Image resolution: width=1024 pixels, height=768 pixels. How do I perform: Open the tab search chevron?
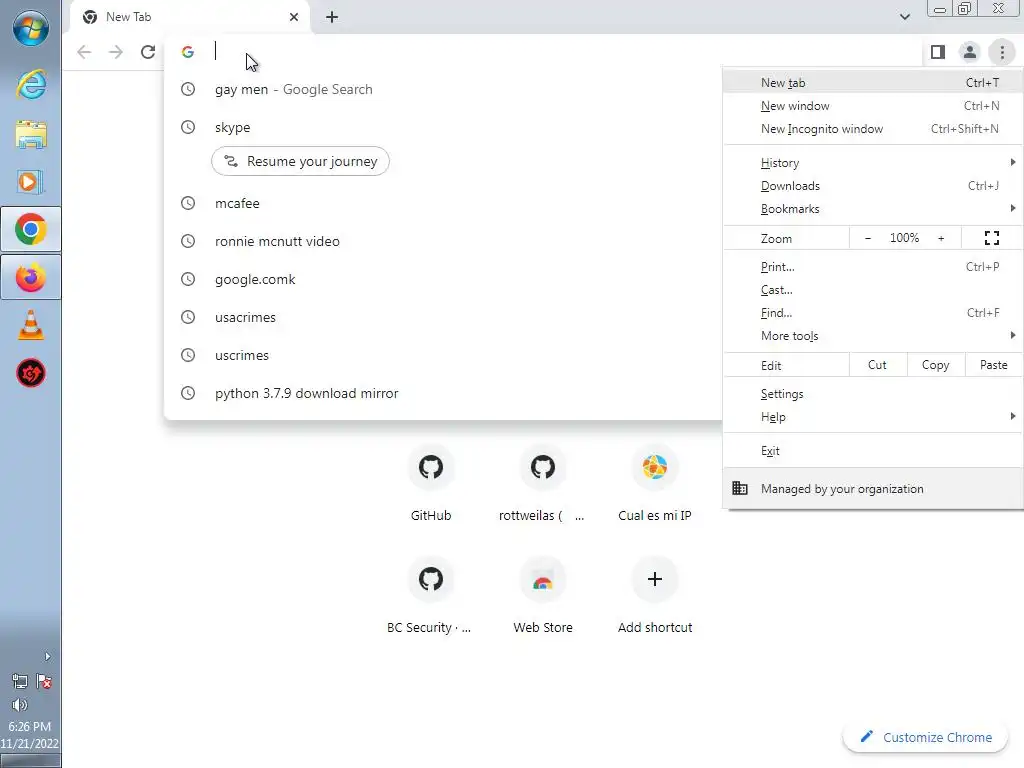(904, 17)
